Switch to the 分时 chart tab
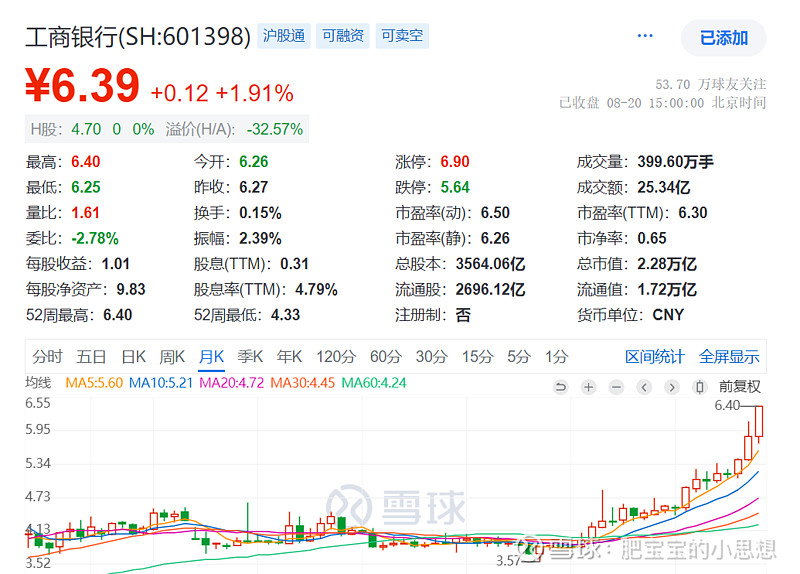800x574 pixels. tap(47, 357)
